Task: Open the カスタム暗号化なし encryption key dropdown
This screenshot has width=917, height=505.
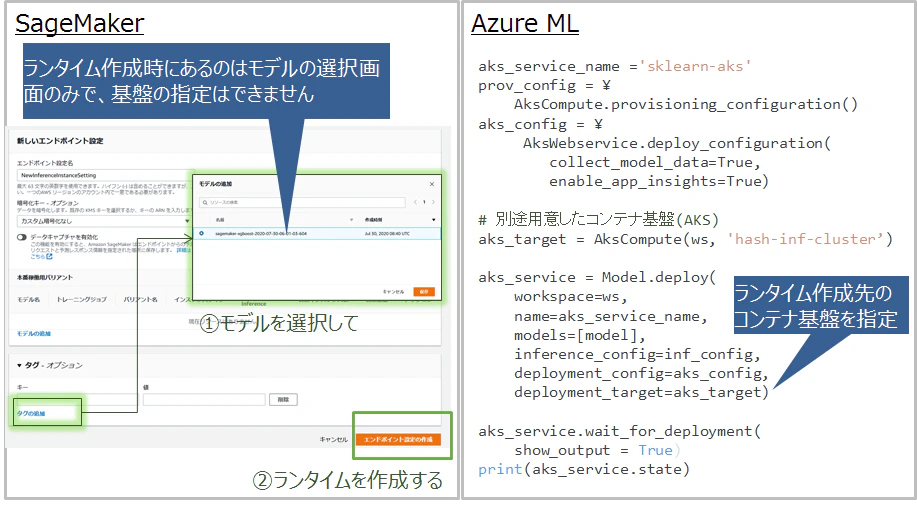Action: point(105,221)
